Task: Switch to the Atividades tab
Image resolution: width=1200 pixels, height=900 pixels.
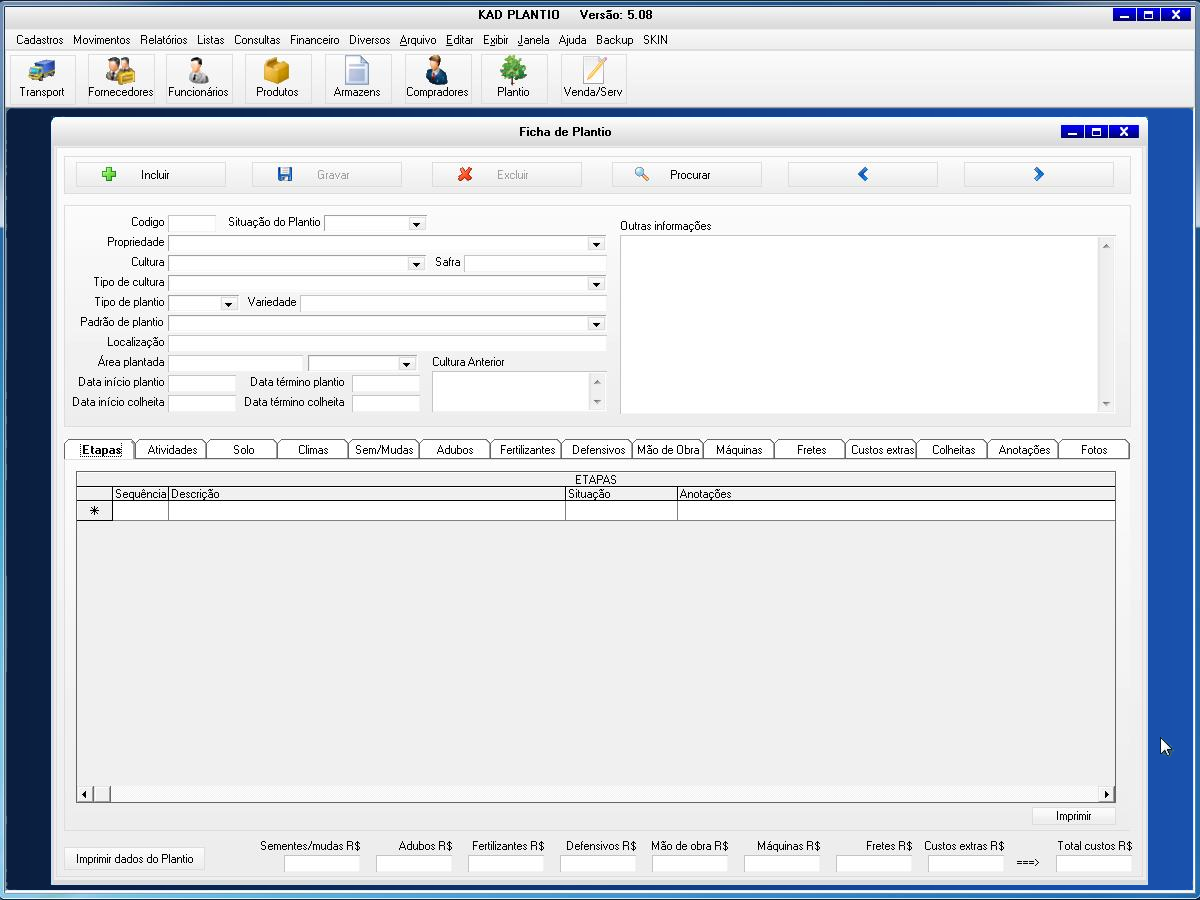Action: click(172, 450)
